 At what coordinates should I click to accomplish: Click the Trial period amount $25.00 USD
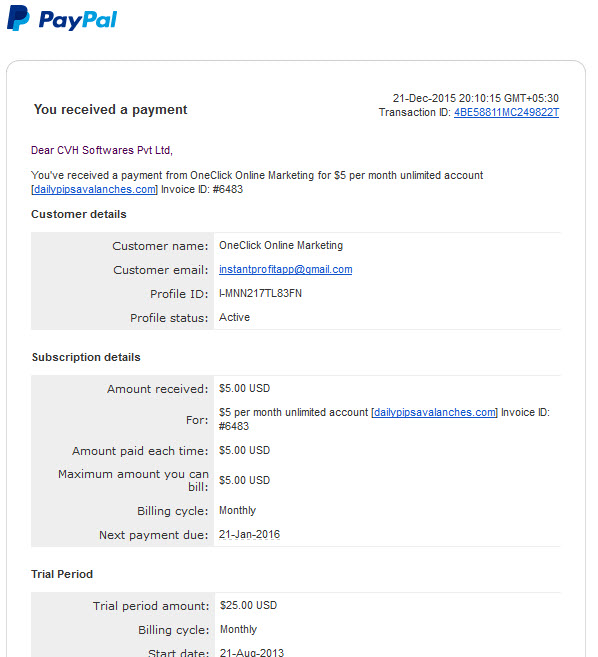pyautogui.click(x=249, y=605)
